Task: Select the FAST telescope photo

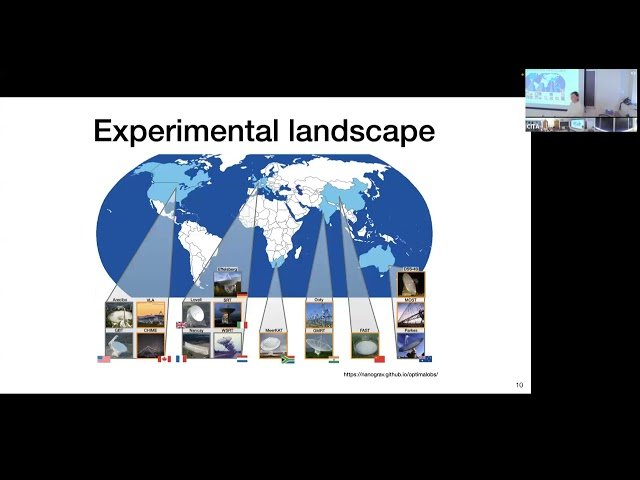Action: pyautogui.click(x=364, y=346)
